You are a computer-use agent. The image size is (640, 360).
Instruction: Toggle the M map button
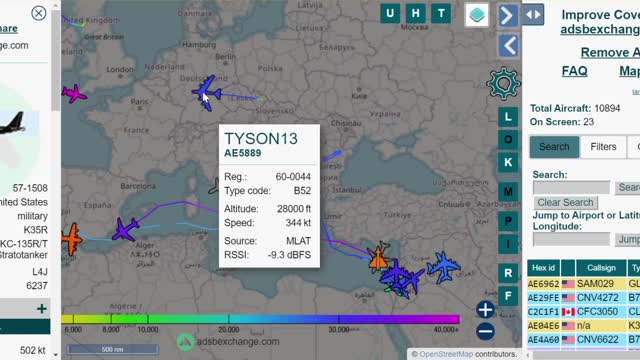508,191
